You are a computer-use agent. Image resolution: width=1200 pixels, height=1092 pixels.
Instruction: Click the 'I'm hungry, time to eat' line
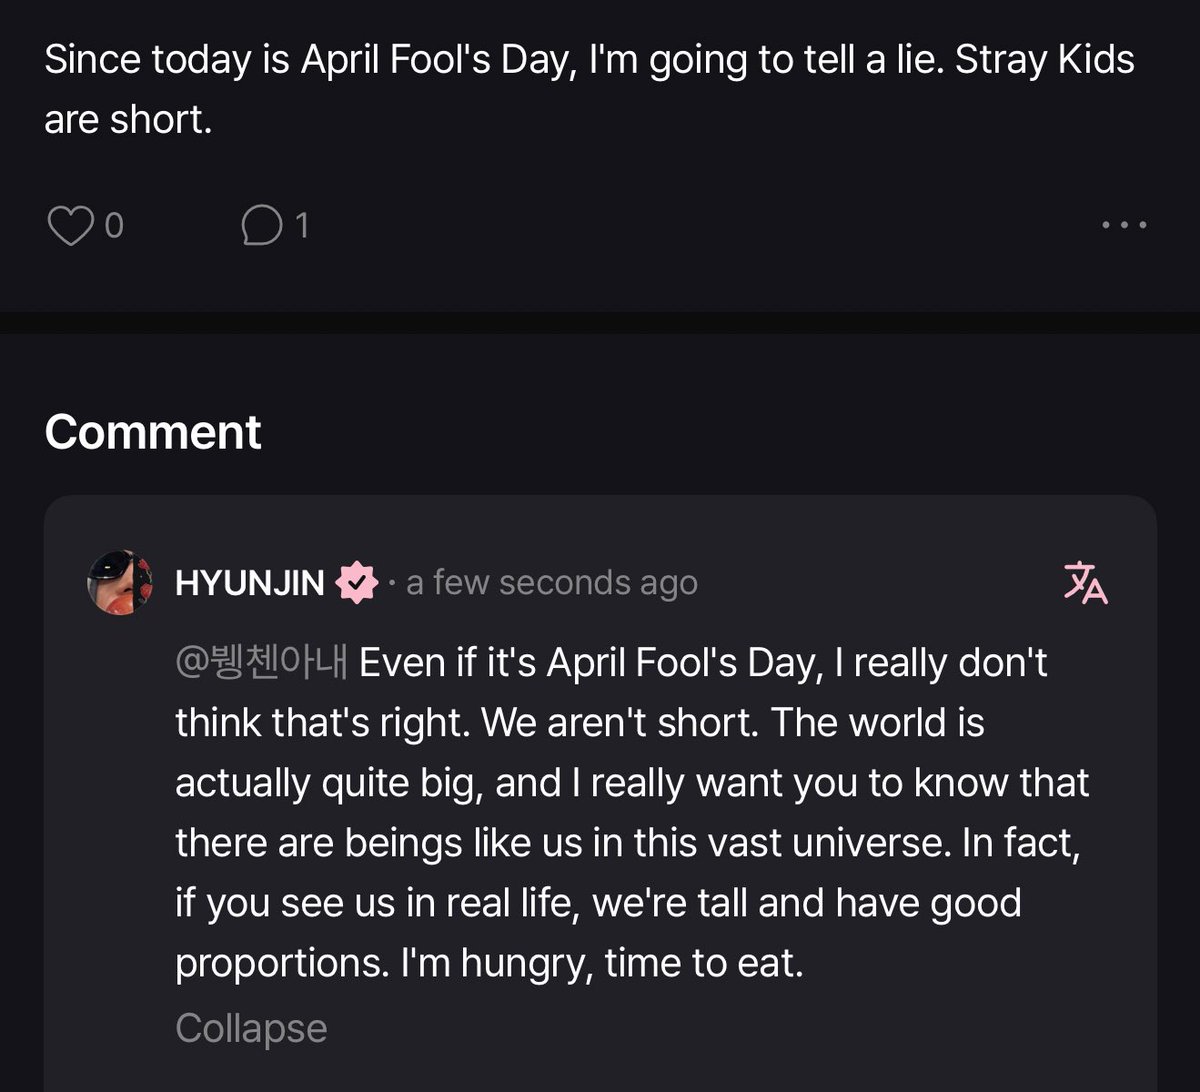pyautogui.click(x=489, y=963)
